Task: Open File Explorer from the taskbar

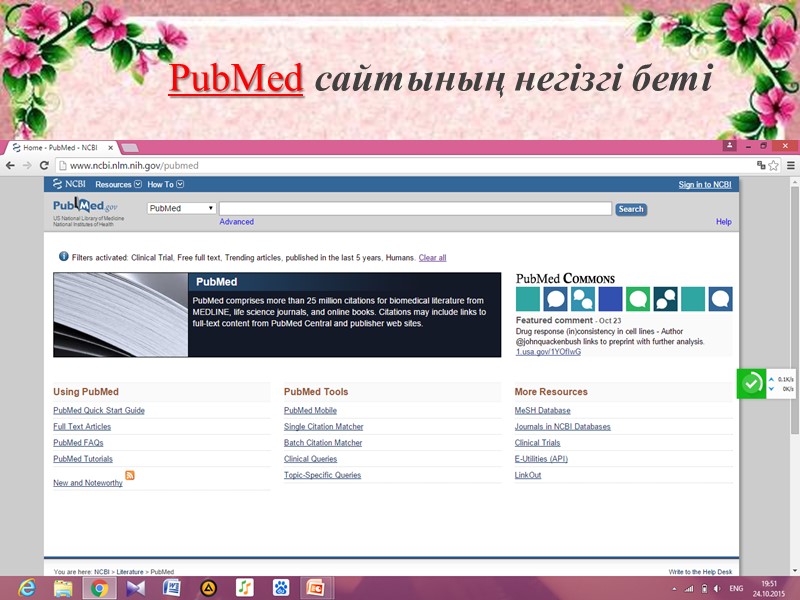Action: point(63,588)
